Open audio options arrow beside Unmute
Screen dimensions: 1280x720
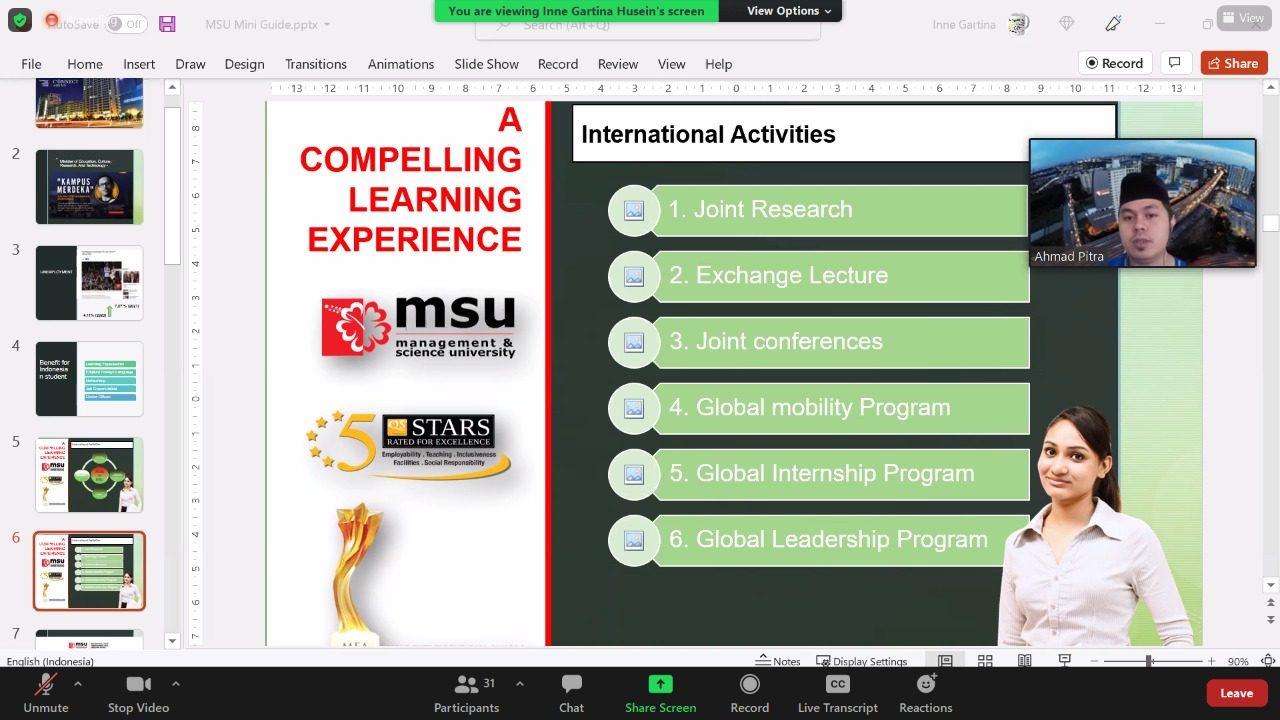click(x=78, y=684)
